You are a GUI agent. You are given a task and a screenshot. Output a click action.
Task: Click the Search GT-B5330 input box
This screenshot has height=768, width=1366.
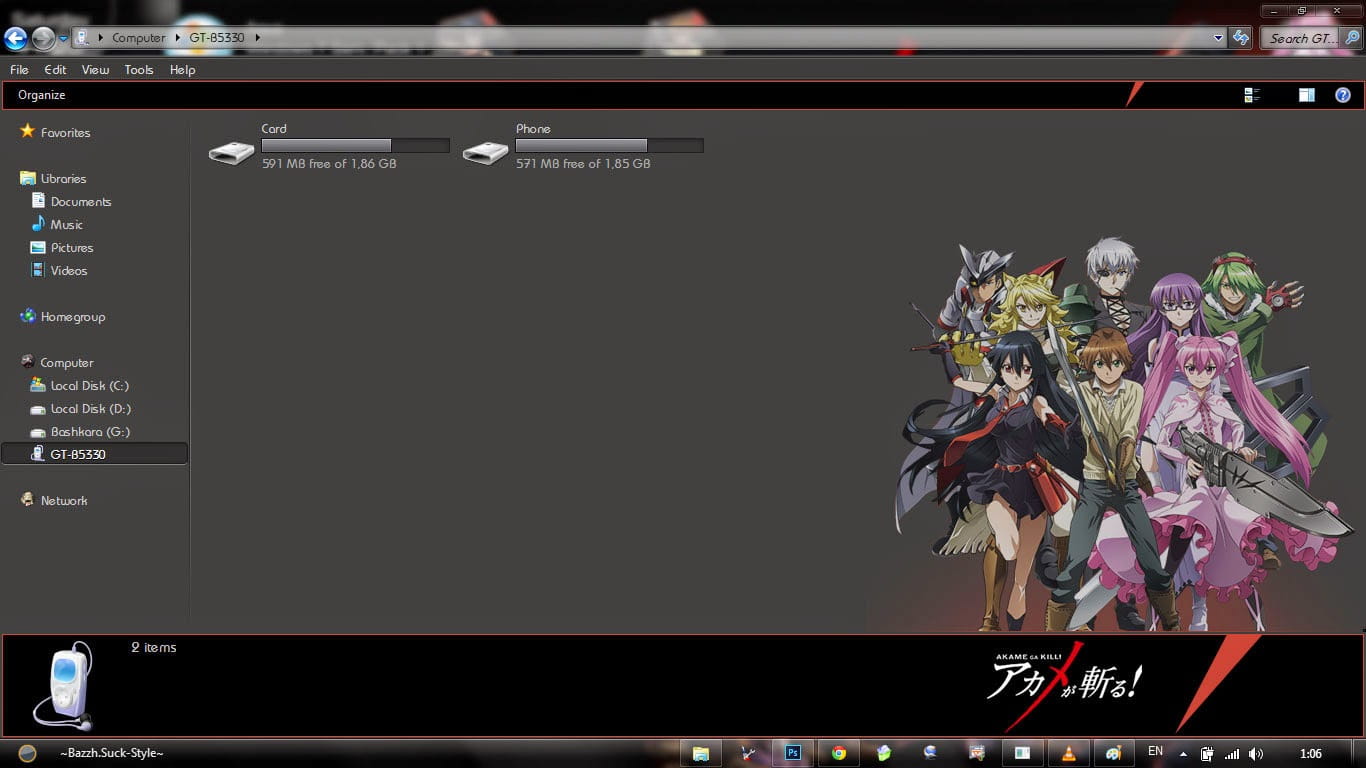(x=1301, y=38)
